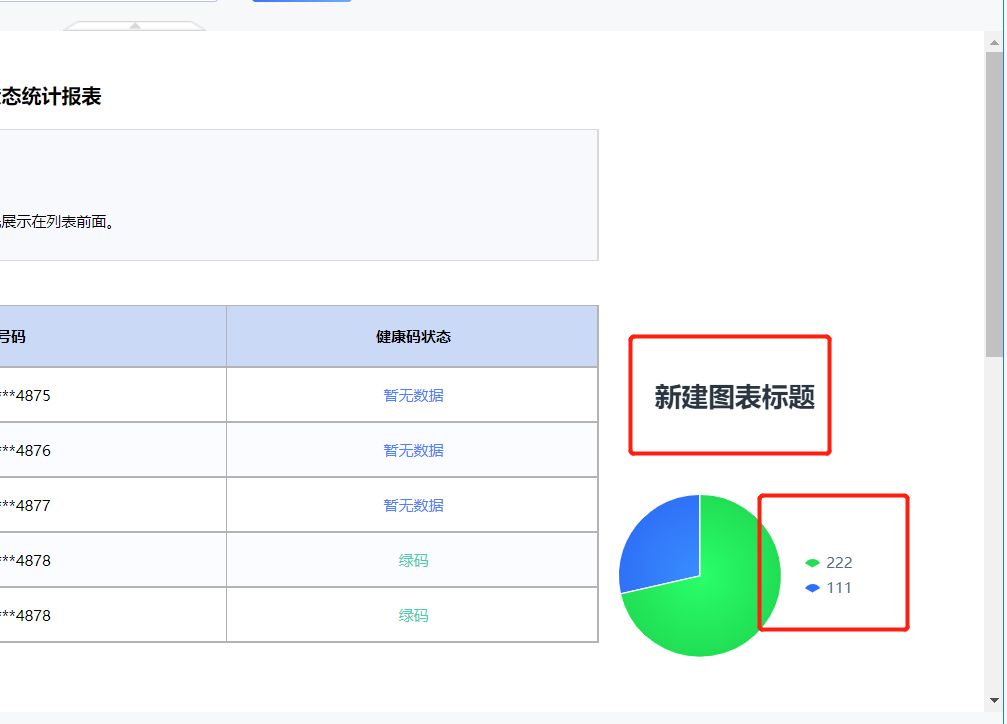Click the scrollbar down arrow
Viewport: 1007px width, 724px height.
(x=994, y=700)
